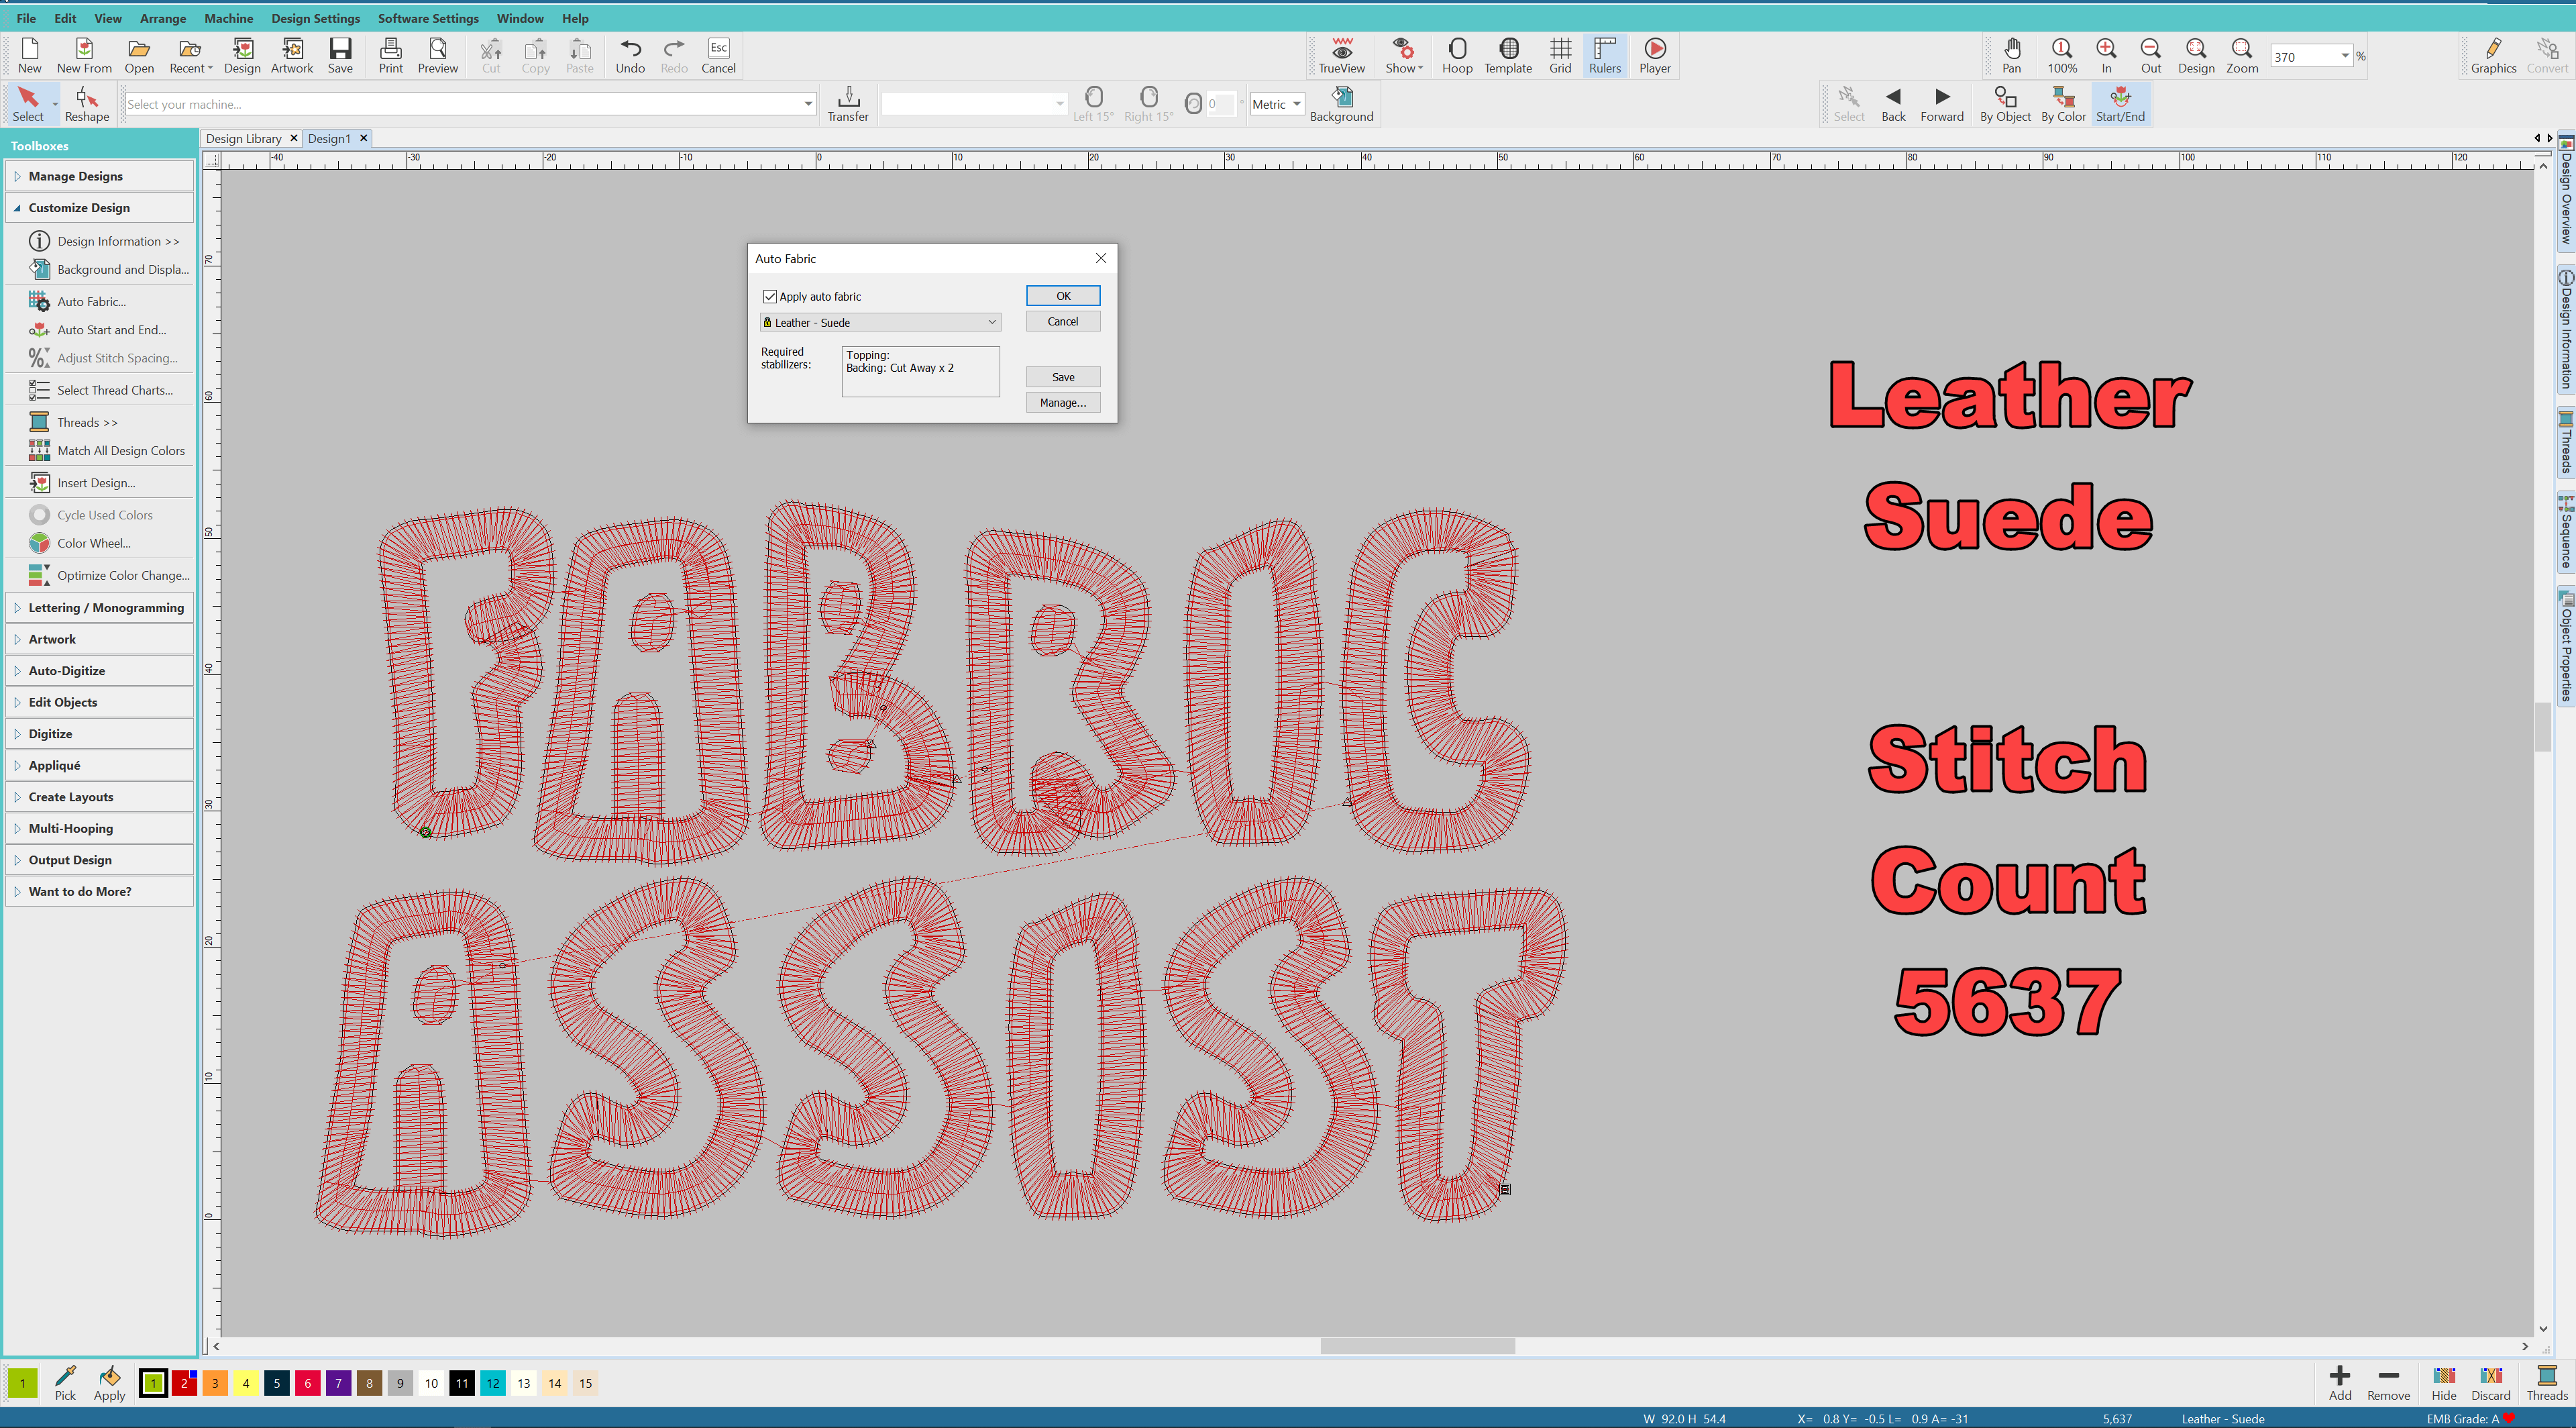
Task: Click the Manage... button
Action: 1062,403
